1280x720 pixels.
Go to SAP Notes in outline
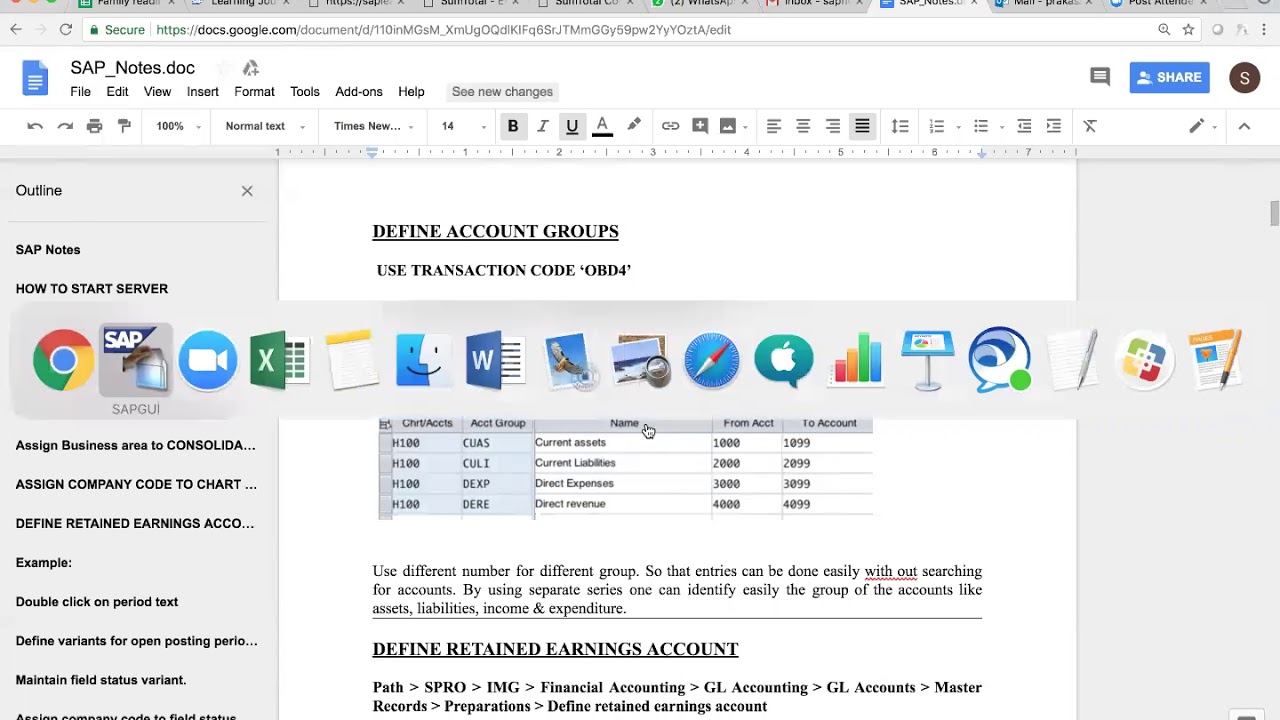pyautogui.click(x=48, y=250)
